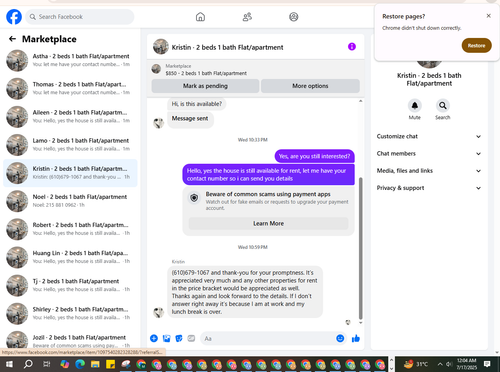
Task: Open Friends icon in top navigation
Action: [247, 17]
